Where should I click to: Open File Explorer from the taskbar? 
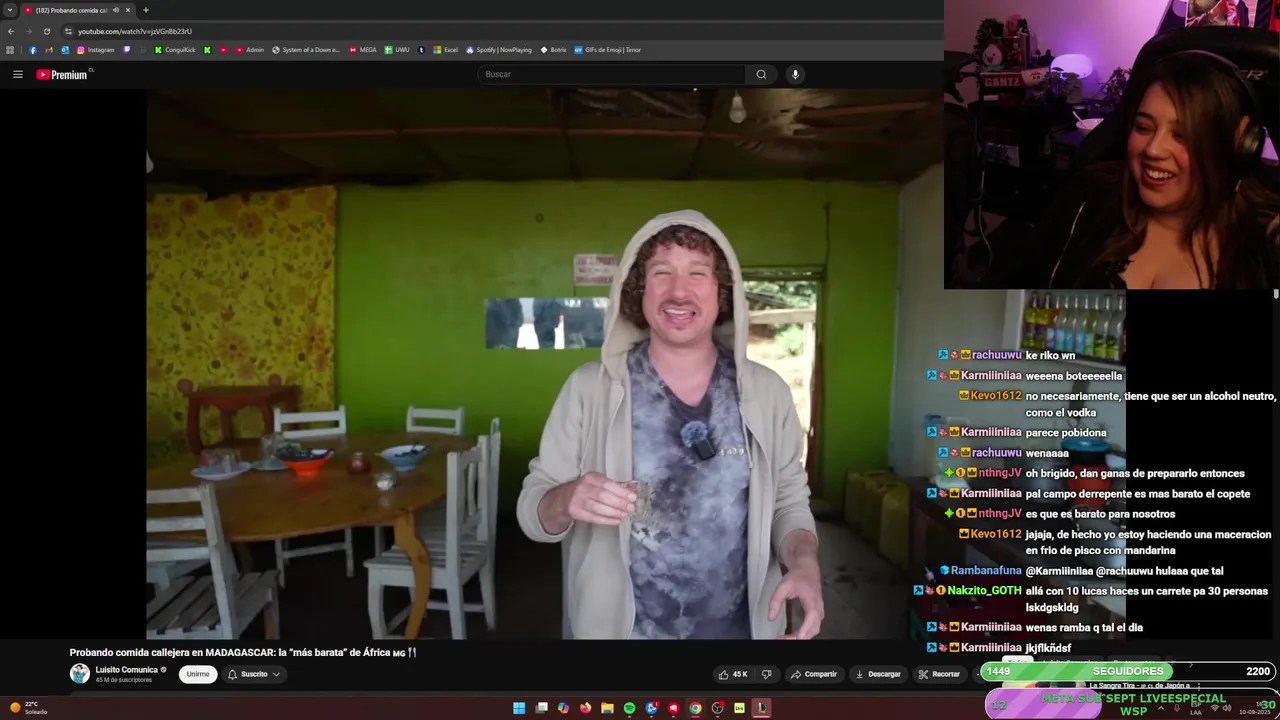[x=607, y=708]
